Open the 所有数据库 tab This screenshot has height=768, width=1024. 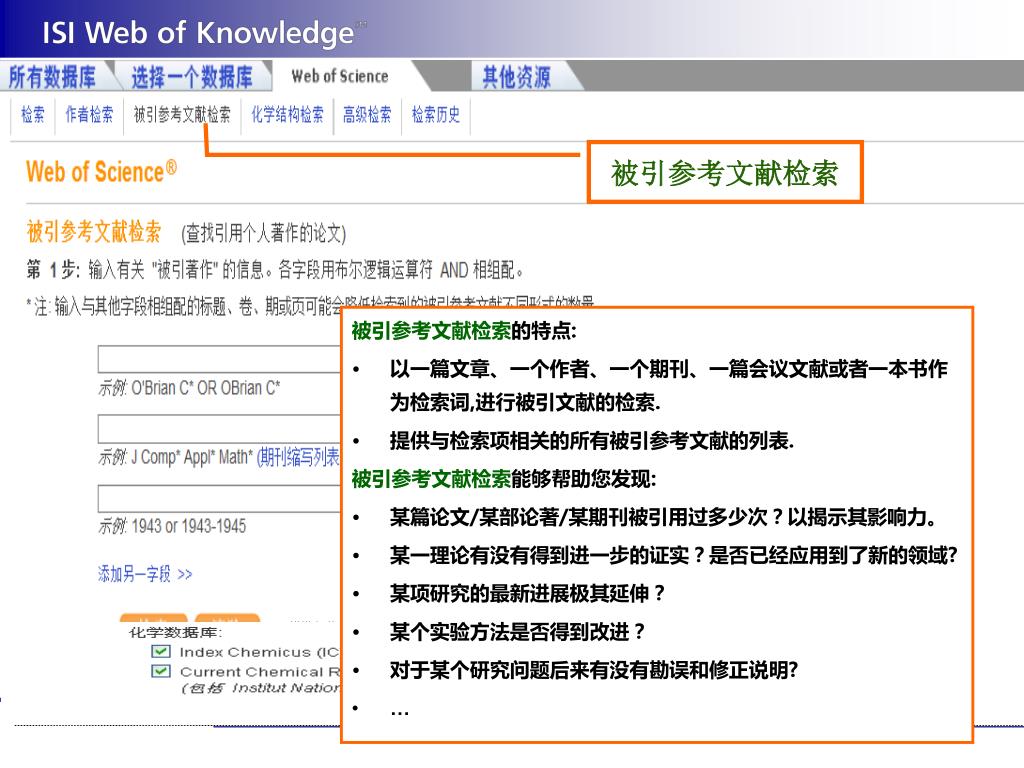tap(52, 77)
